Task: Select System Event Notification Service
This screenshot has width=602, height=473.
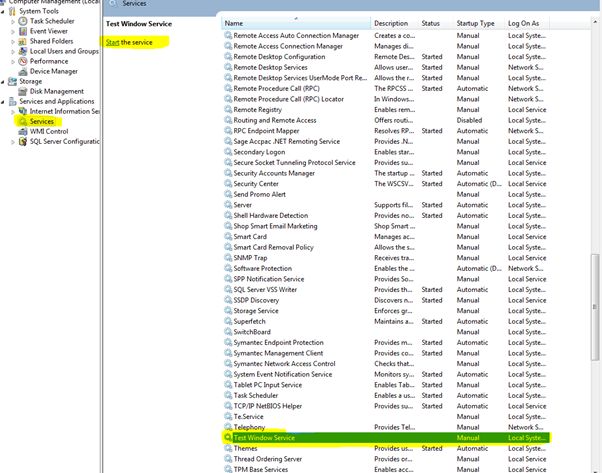Action: [283, 374]
